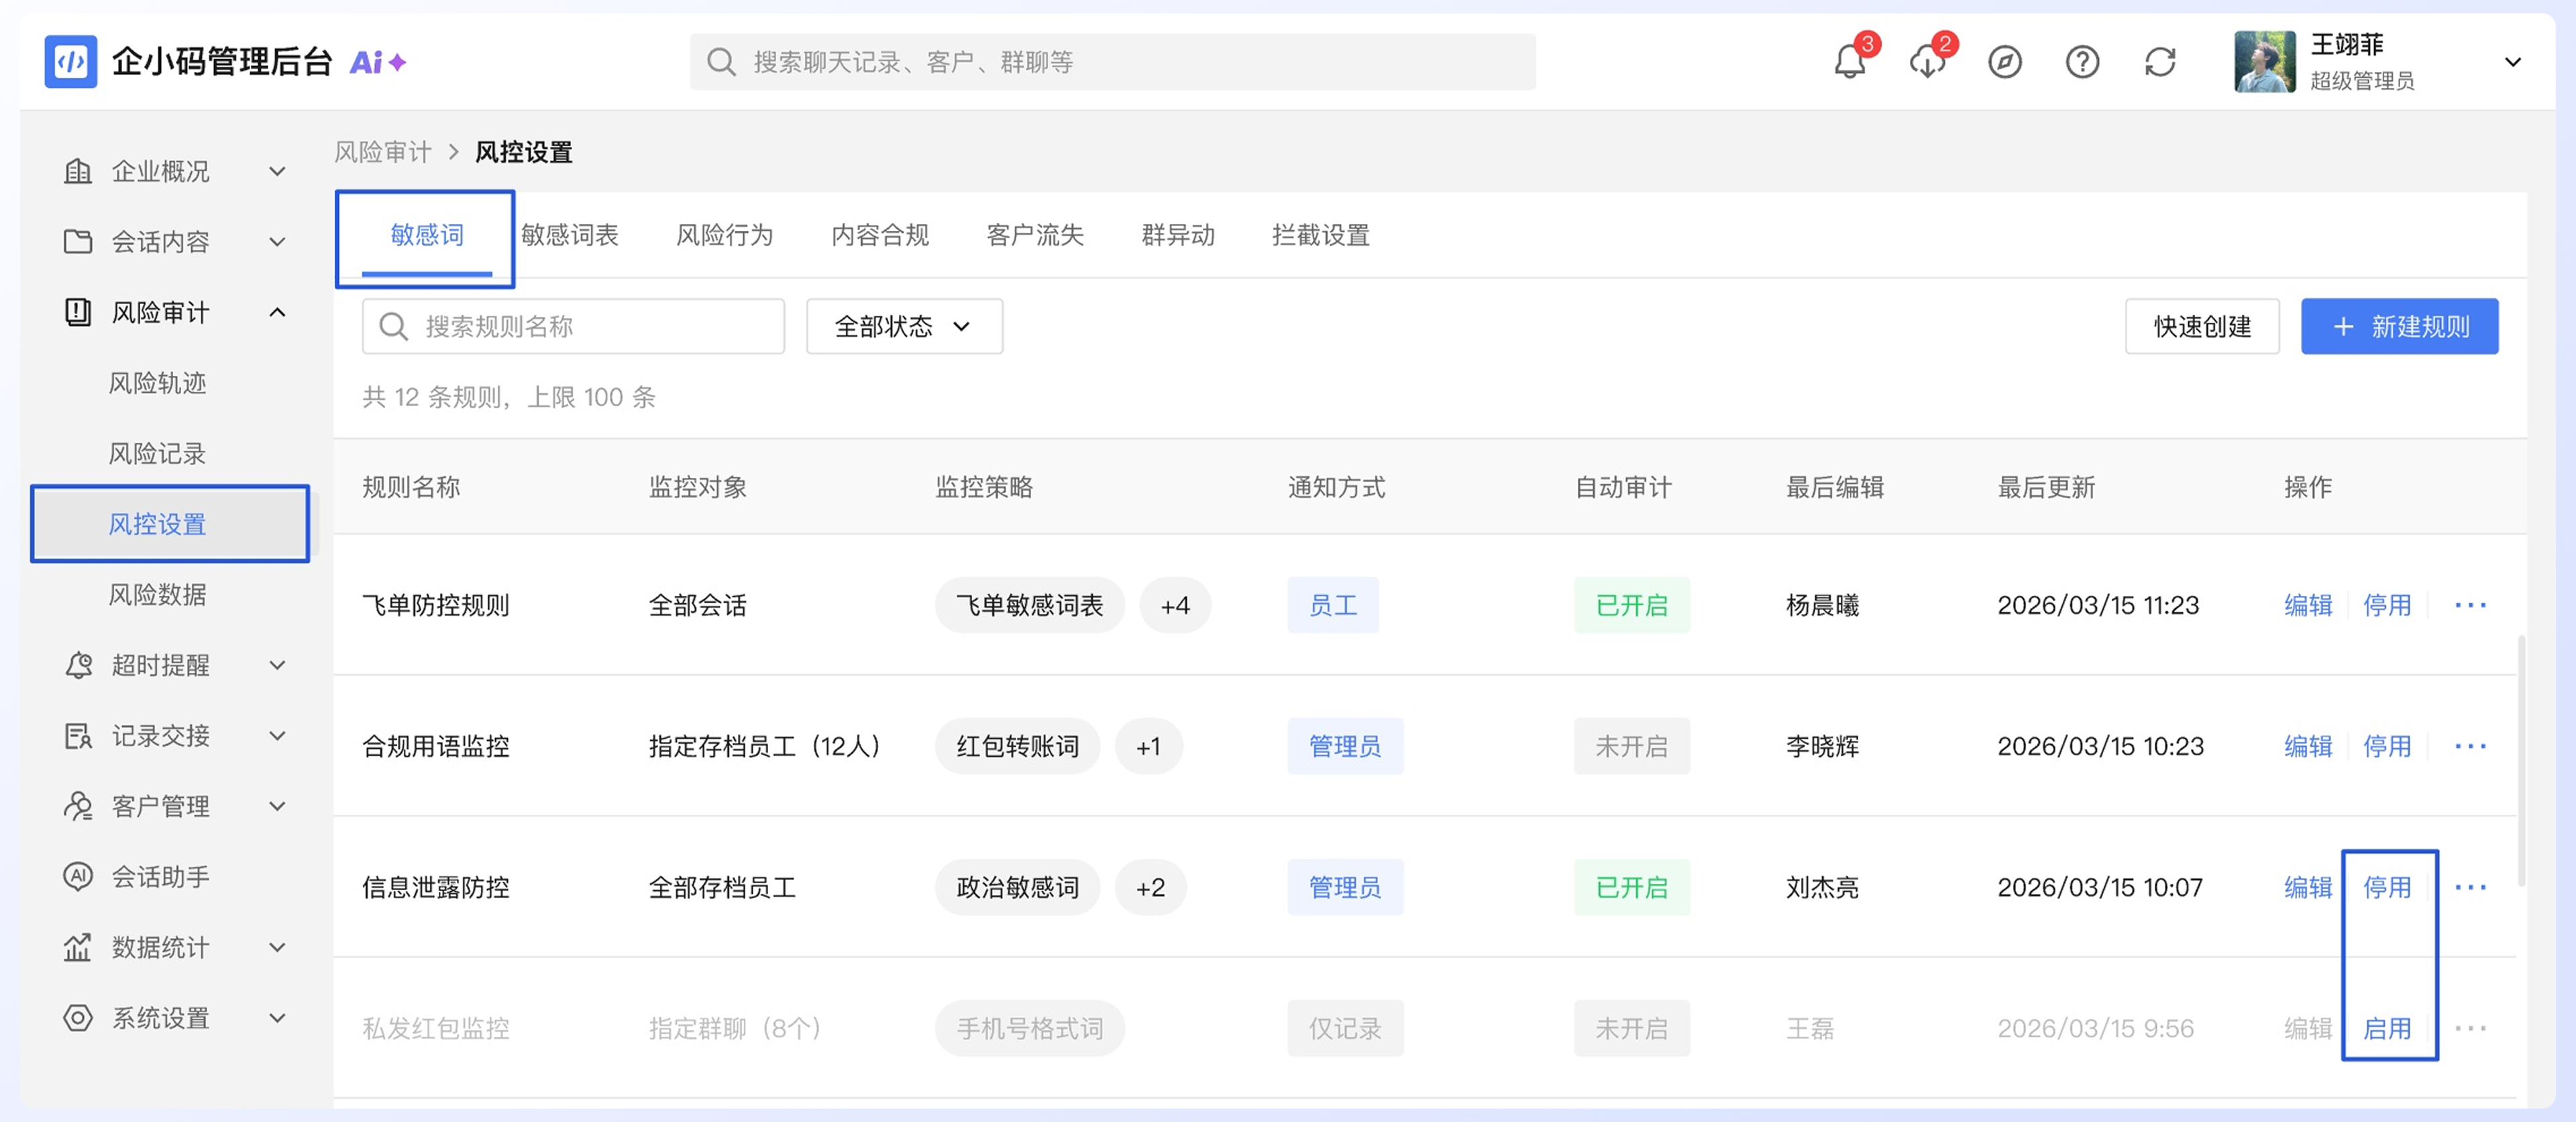
Task: Open more actions for 私发红包监控
Action: pos(2470,1028)
